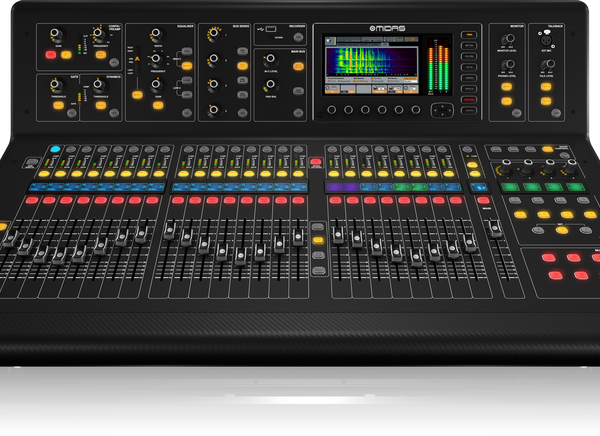Click the lit yellow Set B button
The width and height of the screenshot is (600, 436).
pos(561,230)
